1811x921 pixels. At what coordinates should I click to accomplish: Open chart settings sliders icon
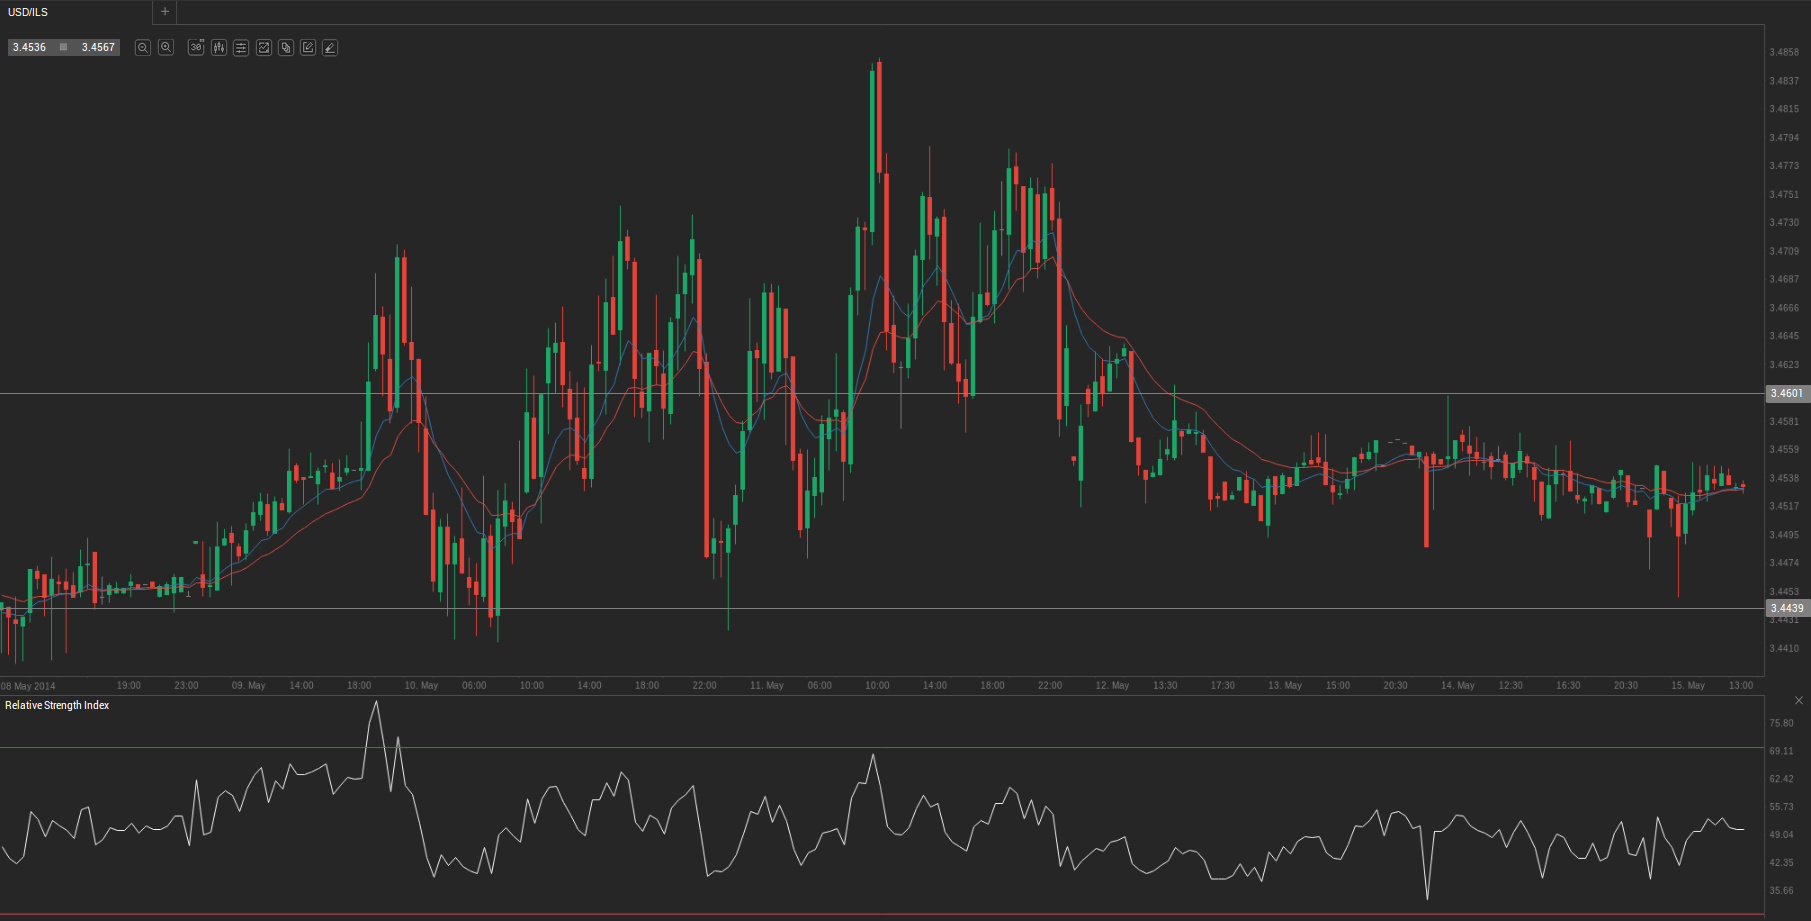(241, 47)
